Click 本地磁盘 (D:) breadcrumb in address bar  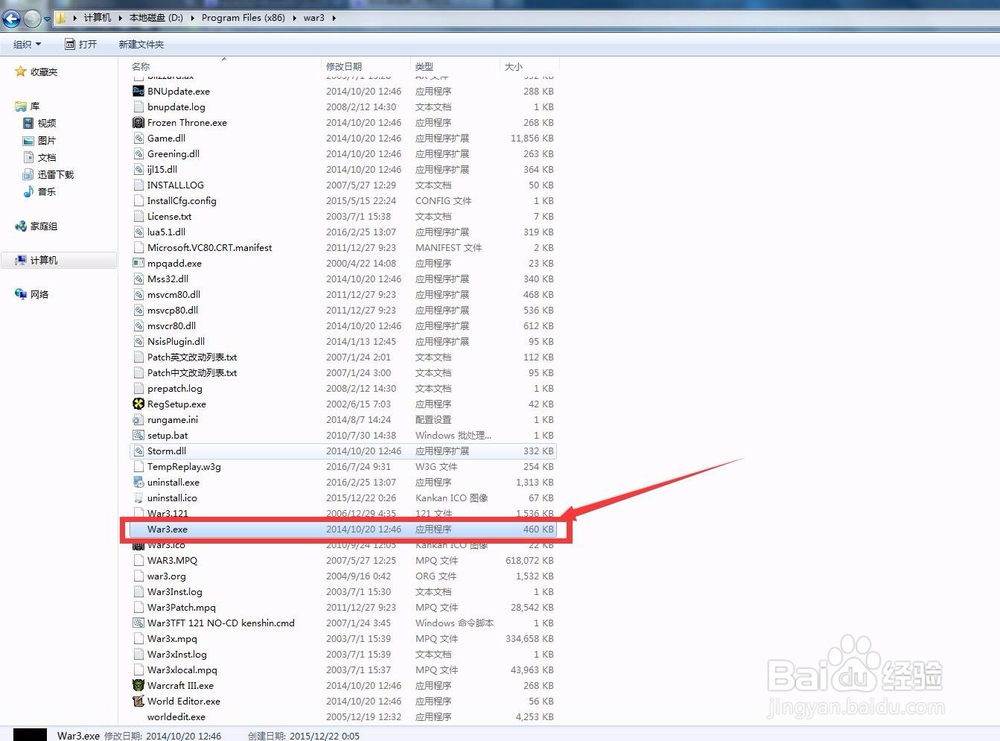(x=156, y=18)
